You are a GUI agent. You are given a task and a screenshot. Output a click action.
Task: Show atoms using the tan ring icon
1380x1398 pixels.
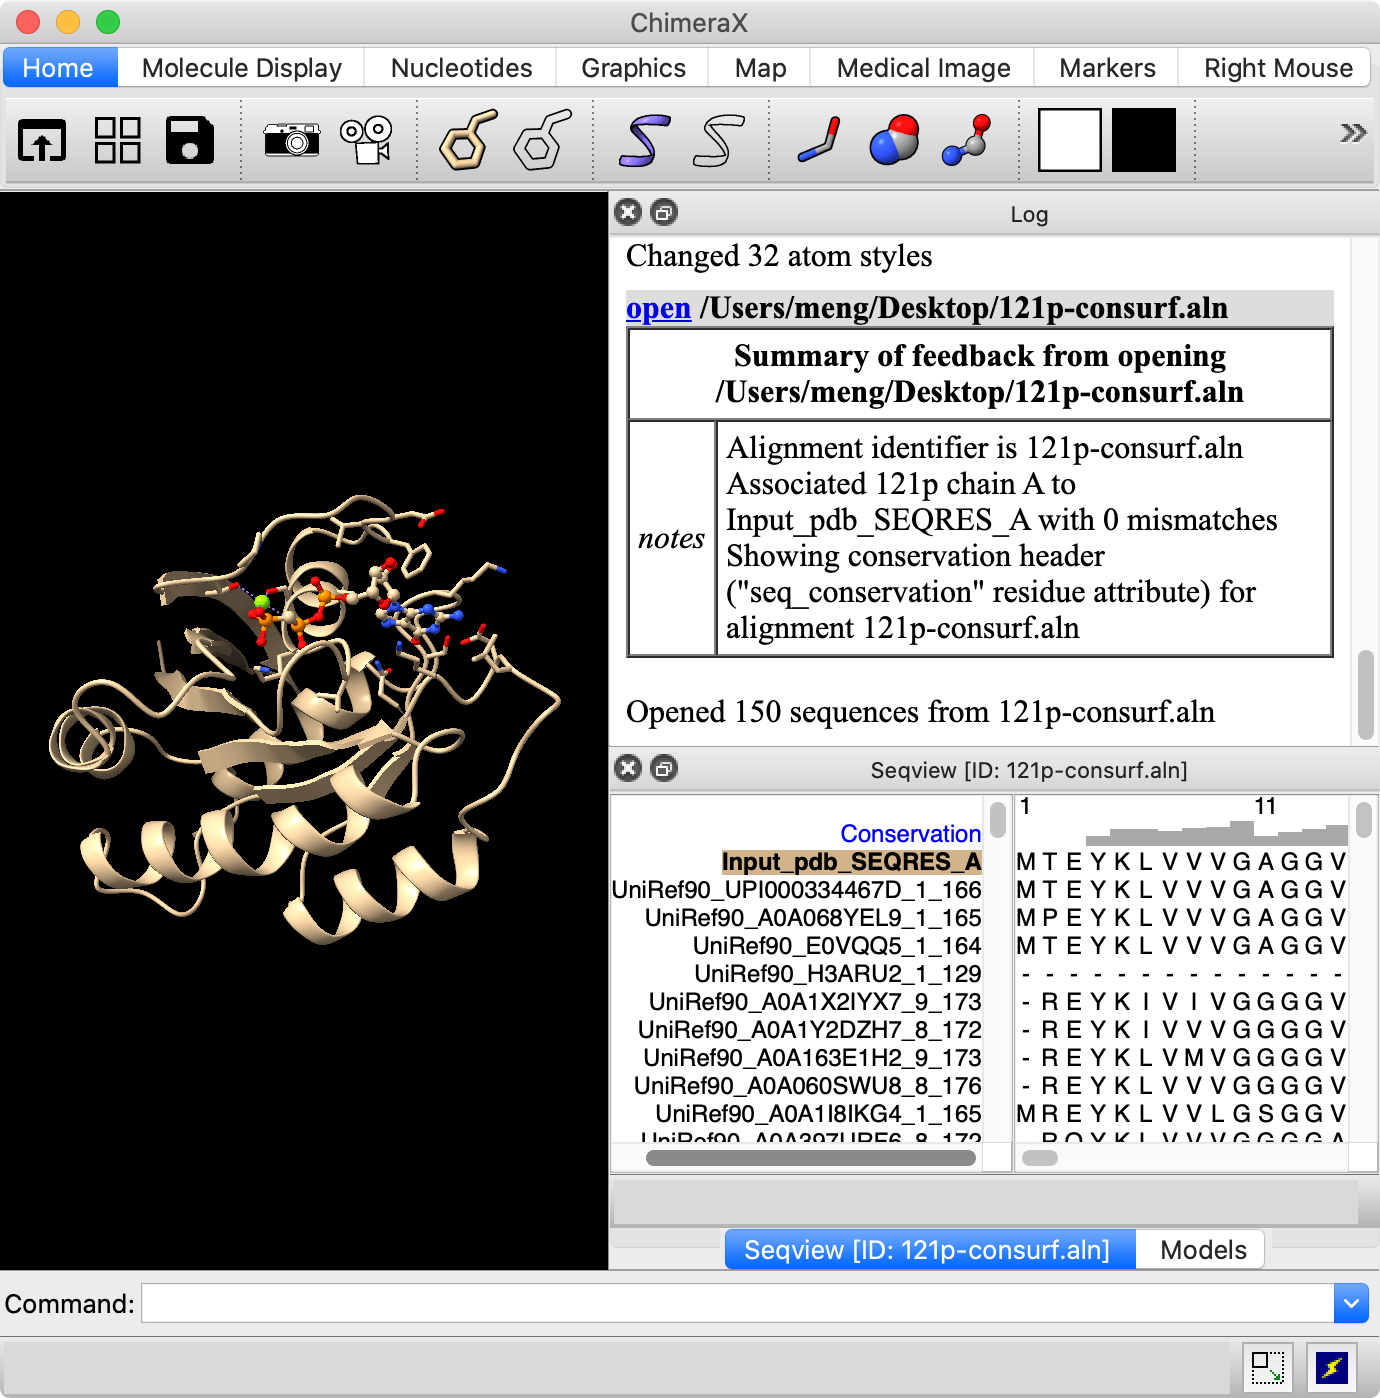point(468,140)
